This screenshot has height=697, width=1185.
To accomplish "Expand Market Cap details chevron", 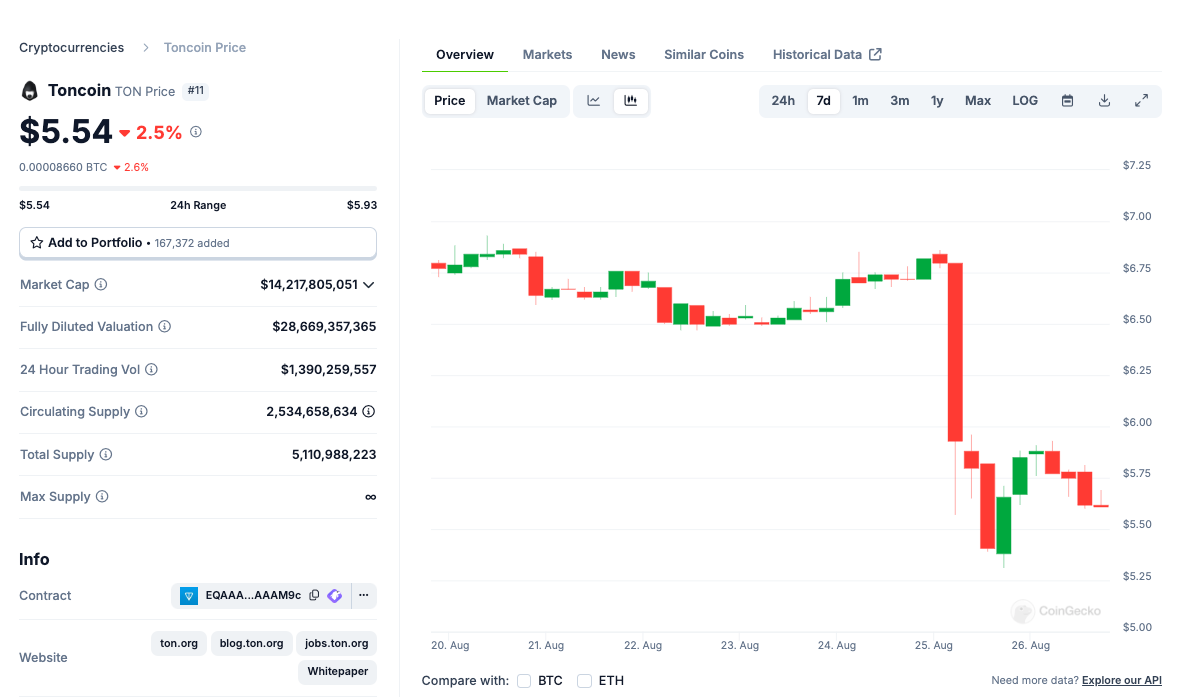I will point(369,285).
